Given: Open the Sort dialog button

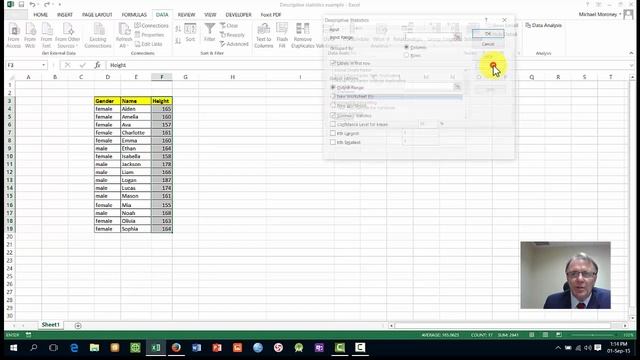Looking at the screenshot, I should click(190, 32).
